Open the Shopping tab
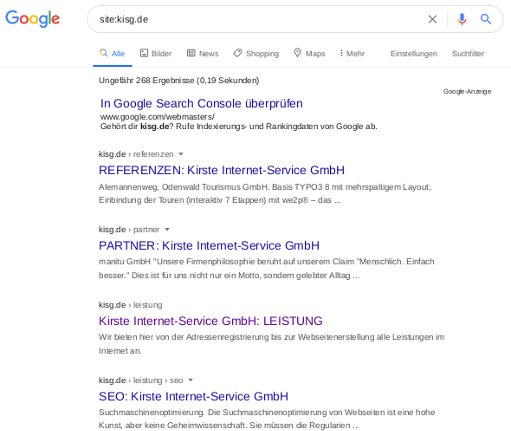511x431 pixels. (x=256, y=53)
